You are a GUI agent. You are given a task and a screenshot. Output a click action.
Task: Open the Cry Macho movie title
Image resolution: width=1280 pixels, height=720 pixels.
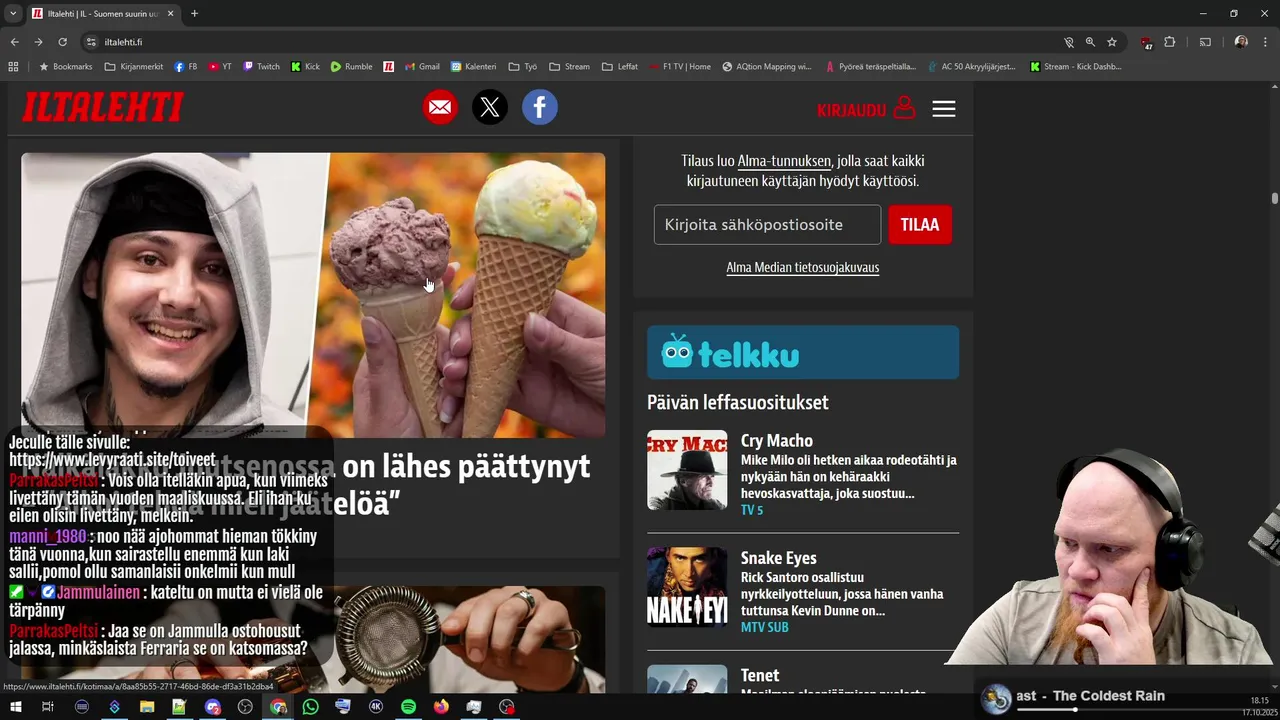(x=777, y=441)
